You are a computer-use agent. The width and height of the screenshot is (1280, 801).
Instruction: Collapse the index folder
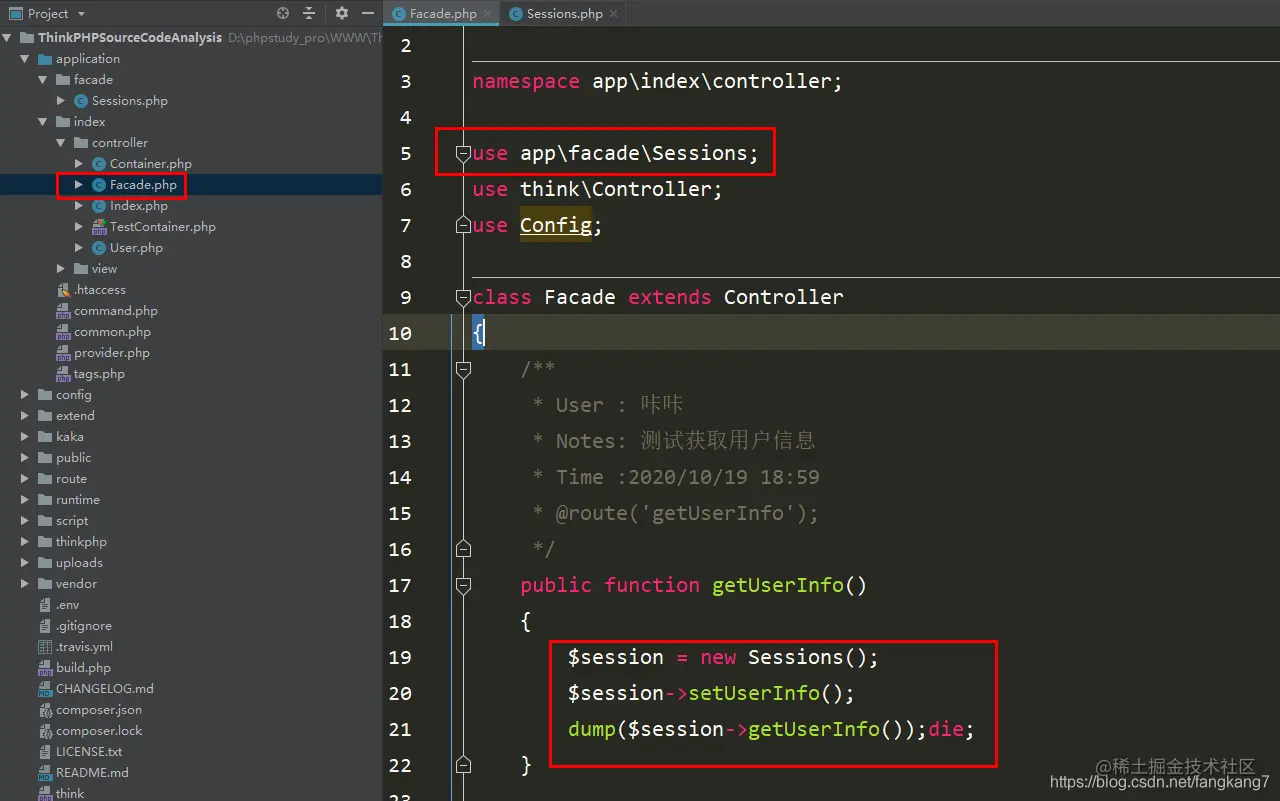click(x=43, y=122)
